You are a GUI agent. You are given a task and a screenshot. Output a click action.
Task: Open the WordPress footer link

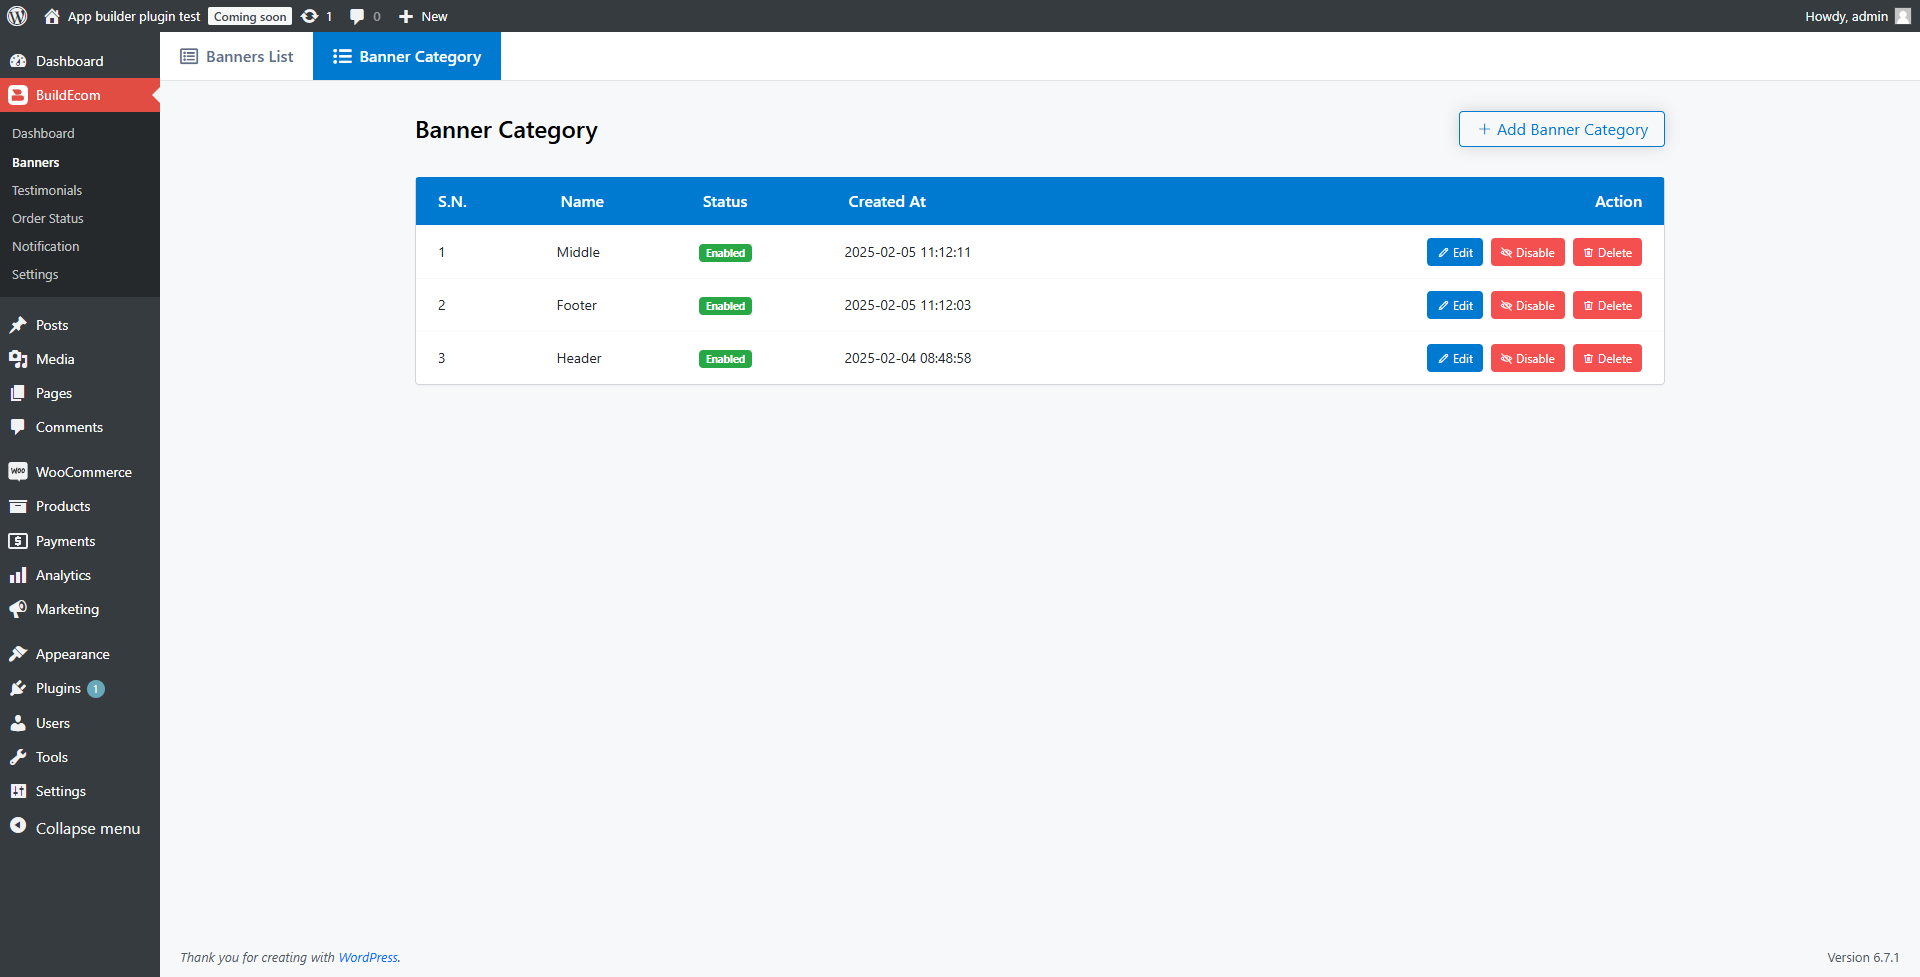click(x=368, y=957)
